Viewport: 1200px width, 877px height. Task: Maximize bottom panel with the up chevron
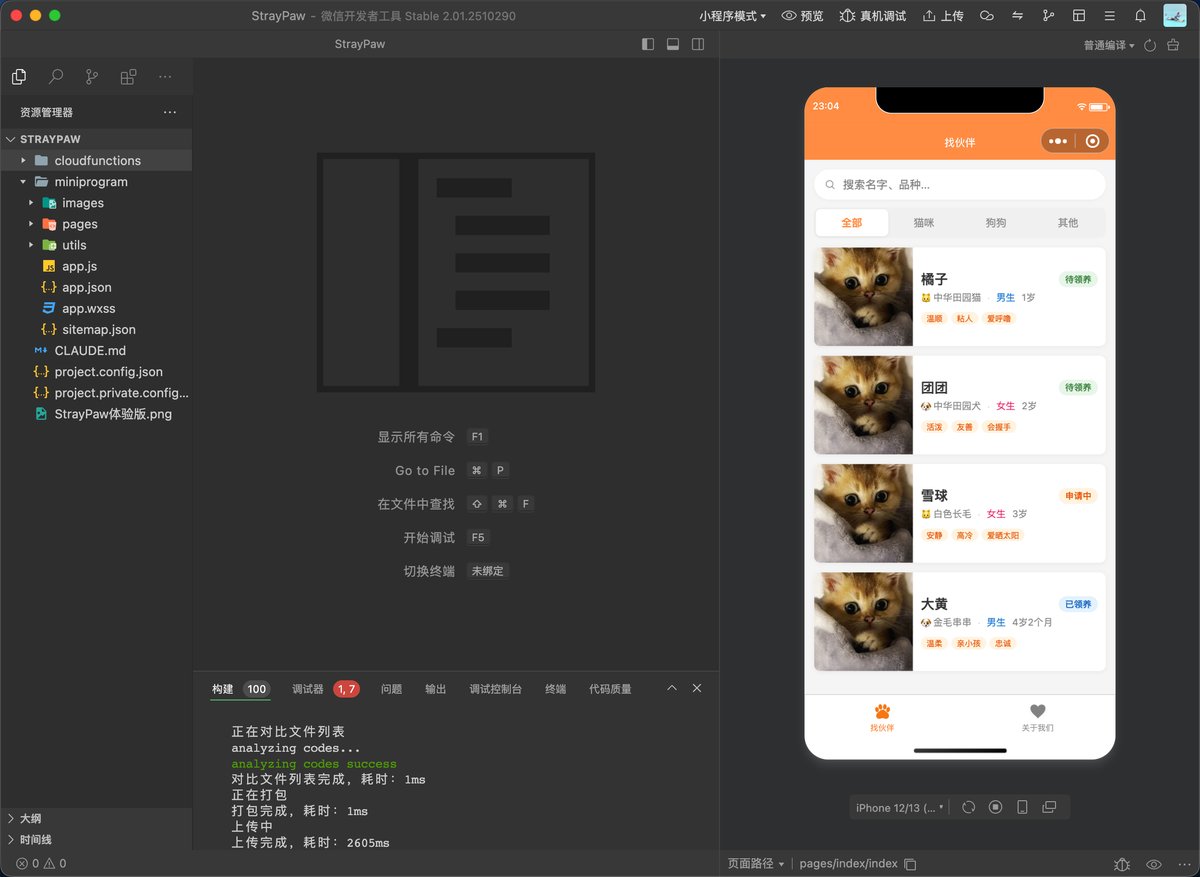tap(672, 688)
